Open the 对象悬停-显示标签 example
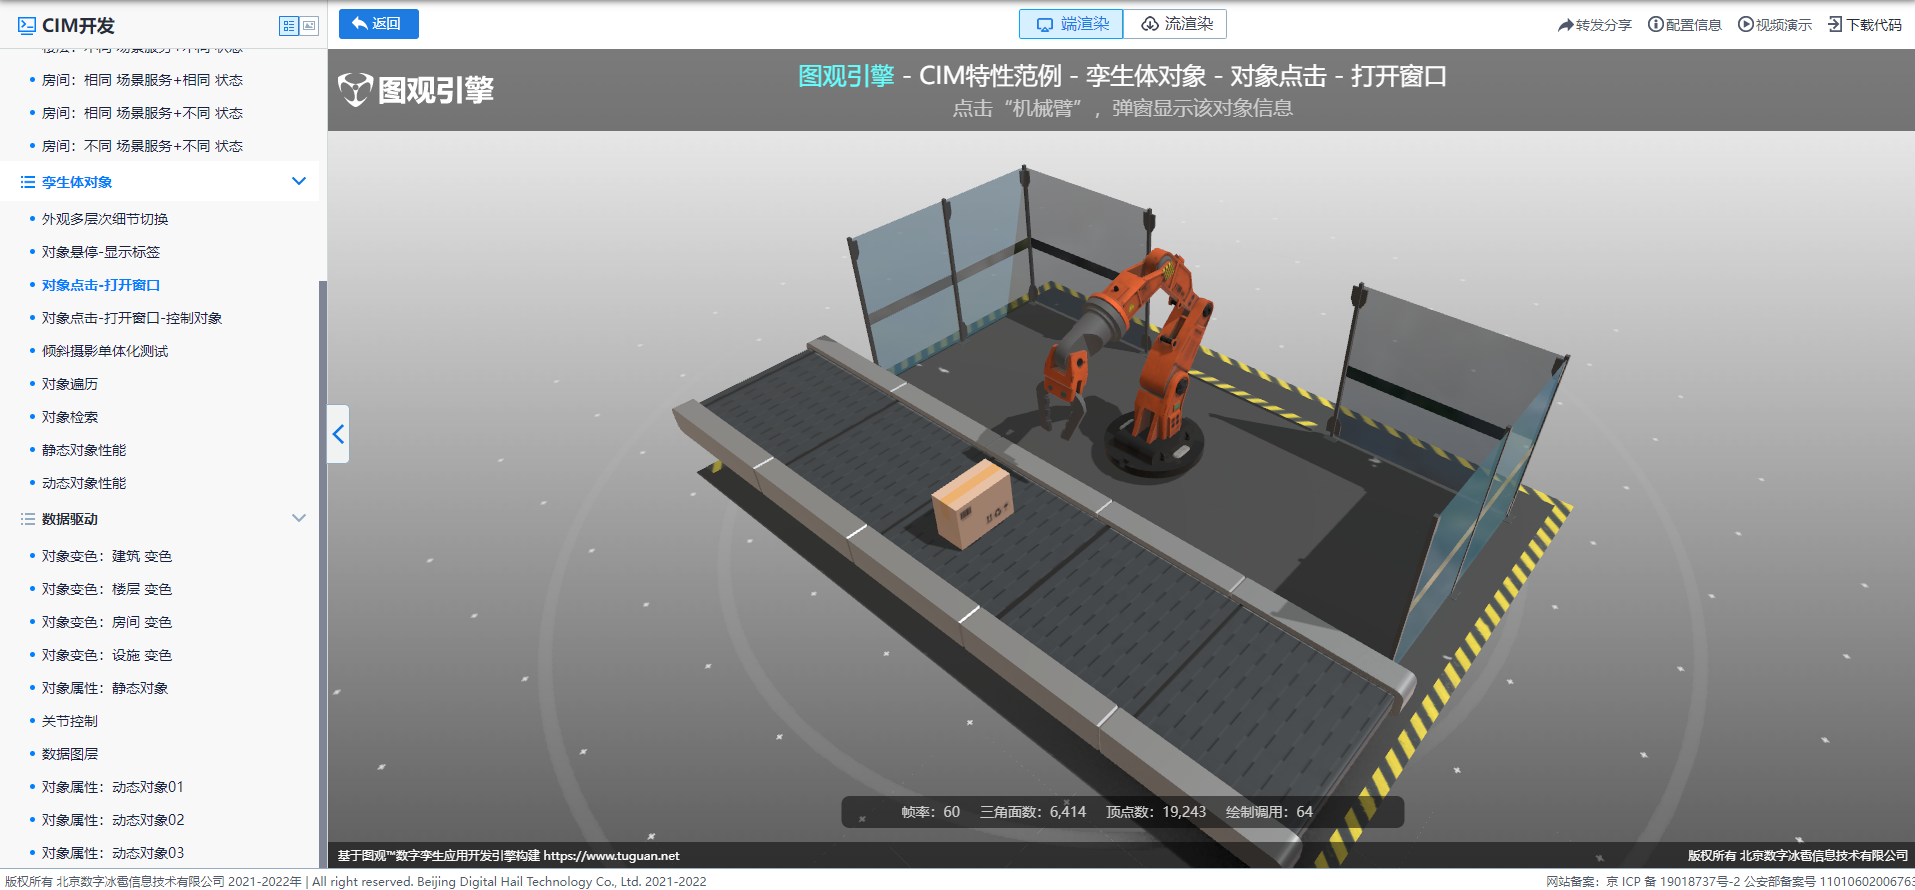Image resolution: width=1915 pixels, height=890 pixels. [101, 252]
